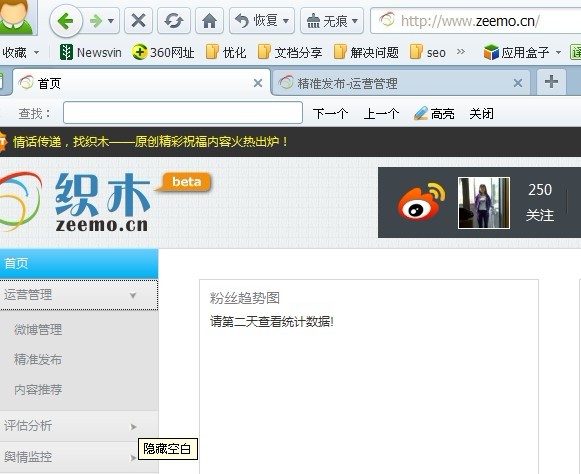Click the zeemo.cn address bar
This screenshot has height=474, width=581.
[476, 21]
